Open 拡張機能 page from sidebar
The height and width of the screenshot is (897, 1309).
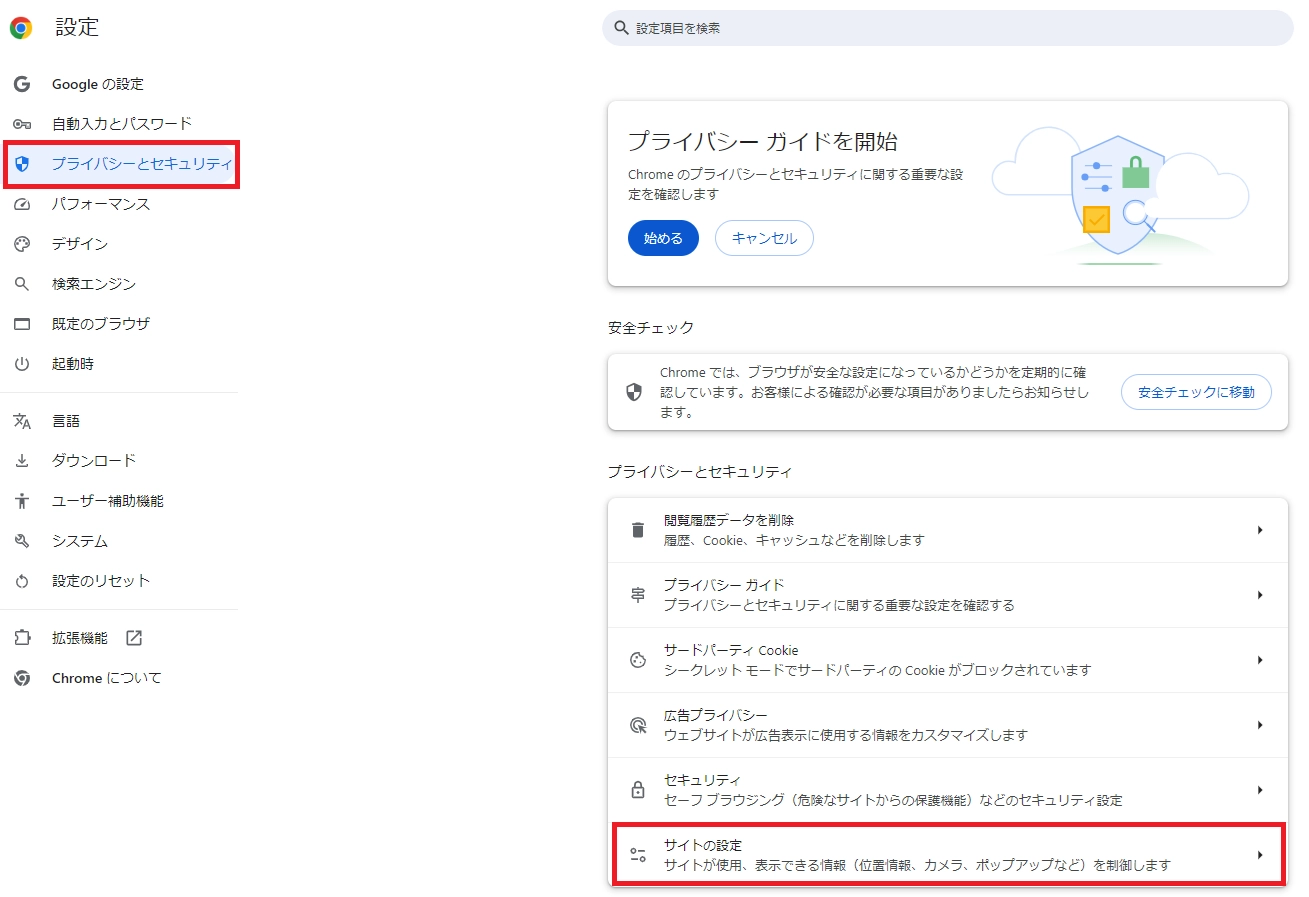[x=80, y=638]
